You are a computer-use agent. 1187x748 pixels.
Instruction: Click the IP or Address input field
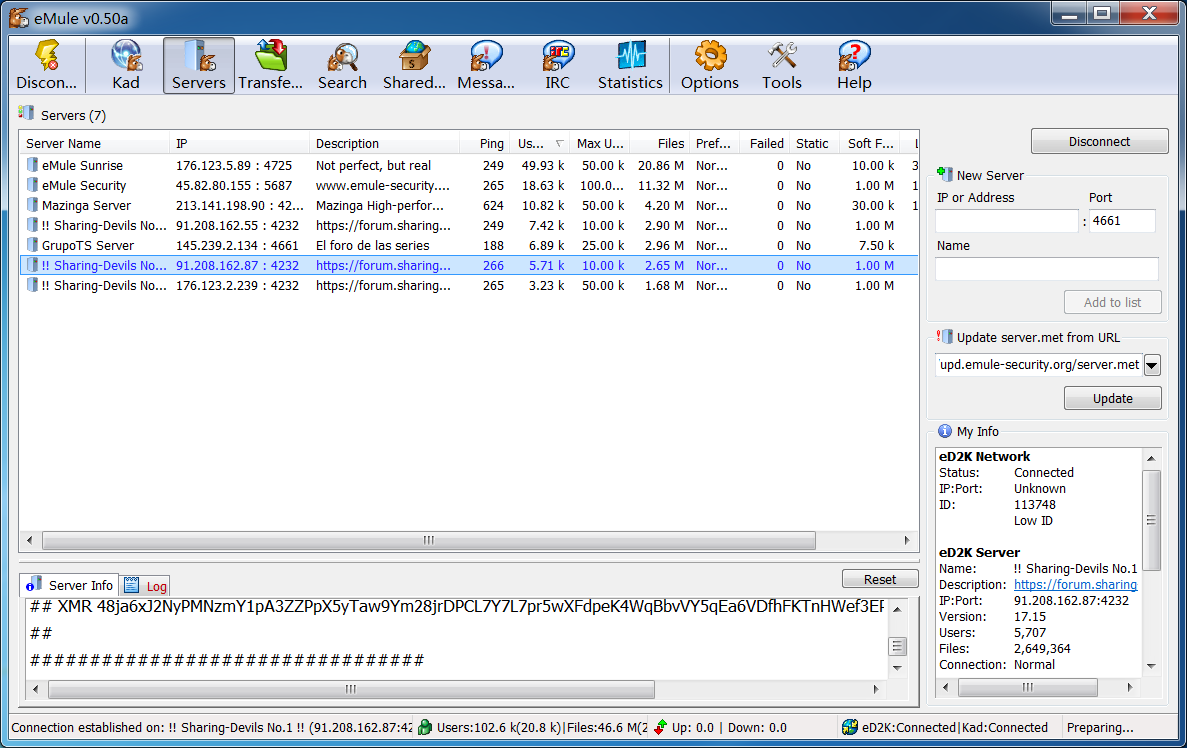(x=1006, y=221)
